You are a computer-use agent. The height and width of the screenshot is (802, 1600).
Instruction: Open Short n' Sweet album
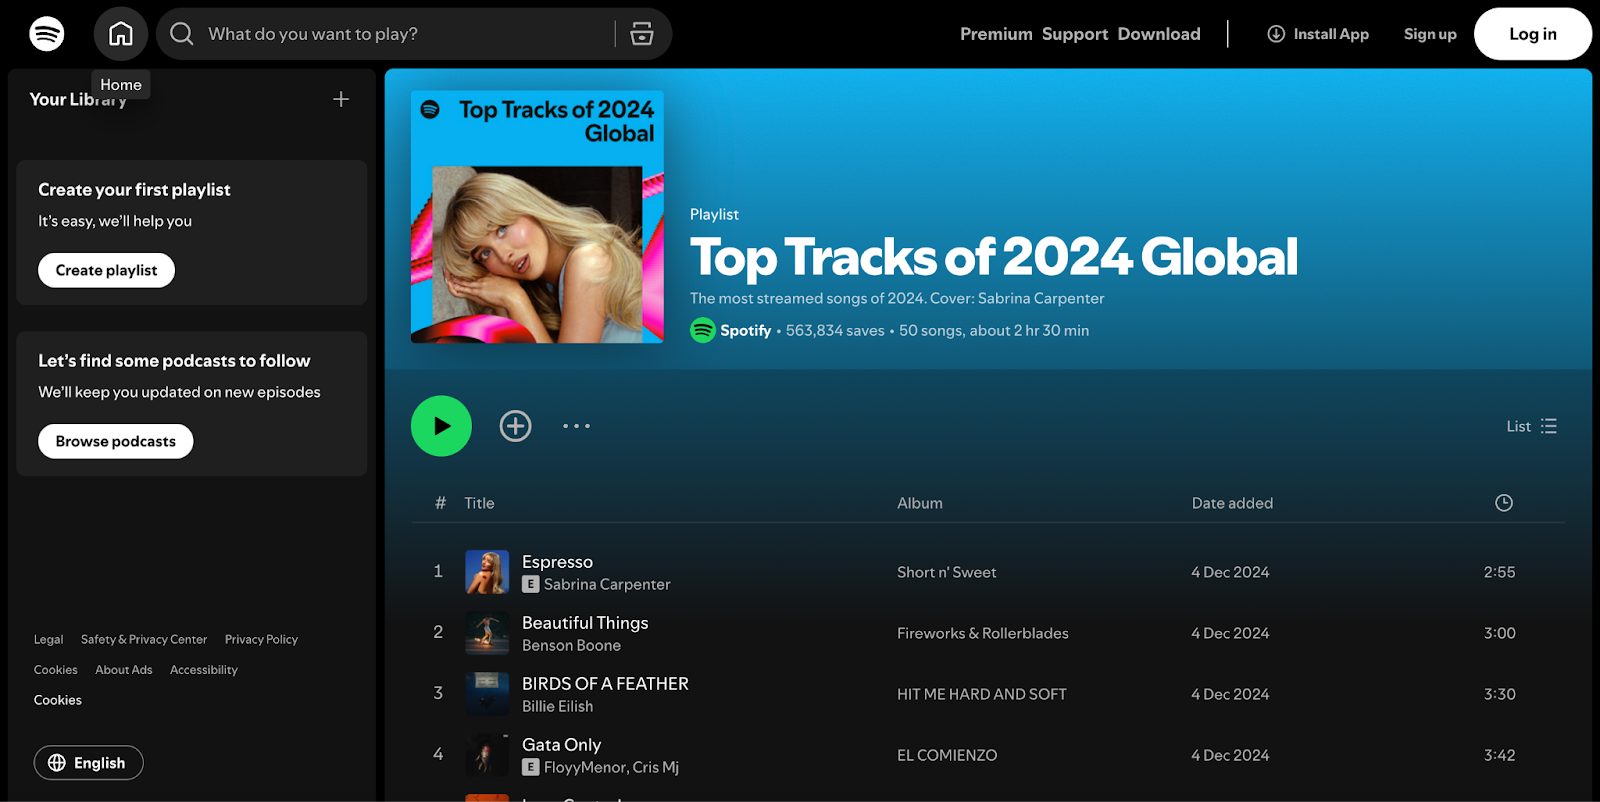point(946,573)
